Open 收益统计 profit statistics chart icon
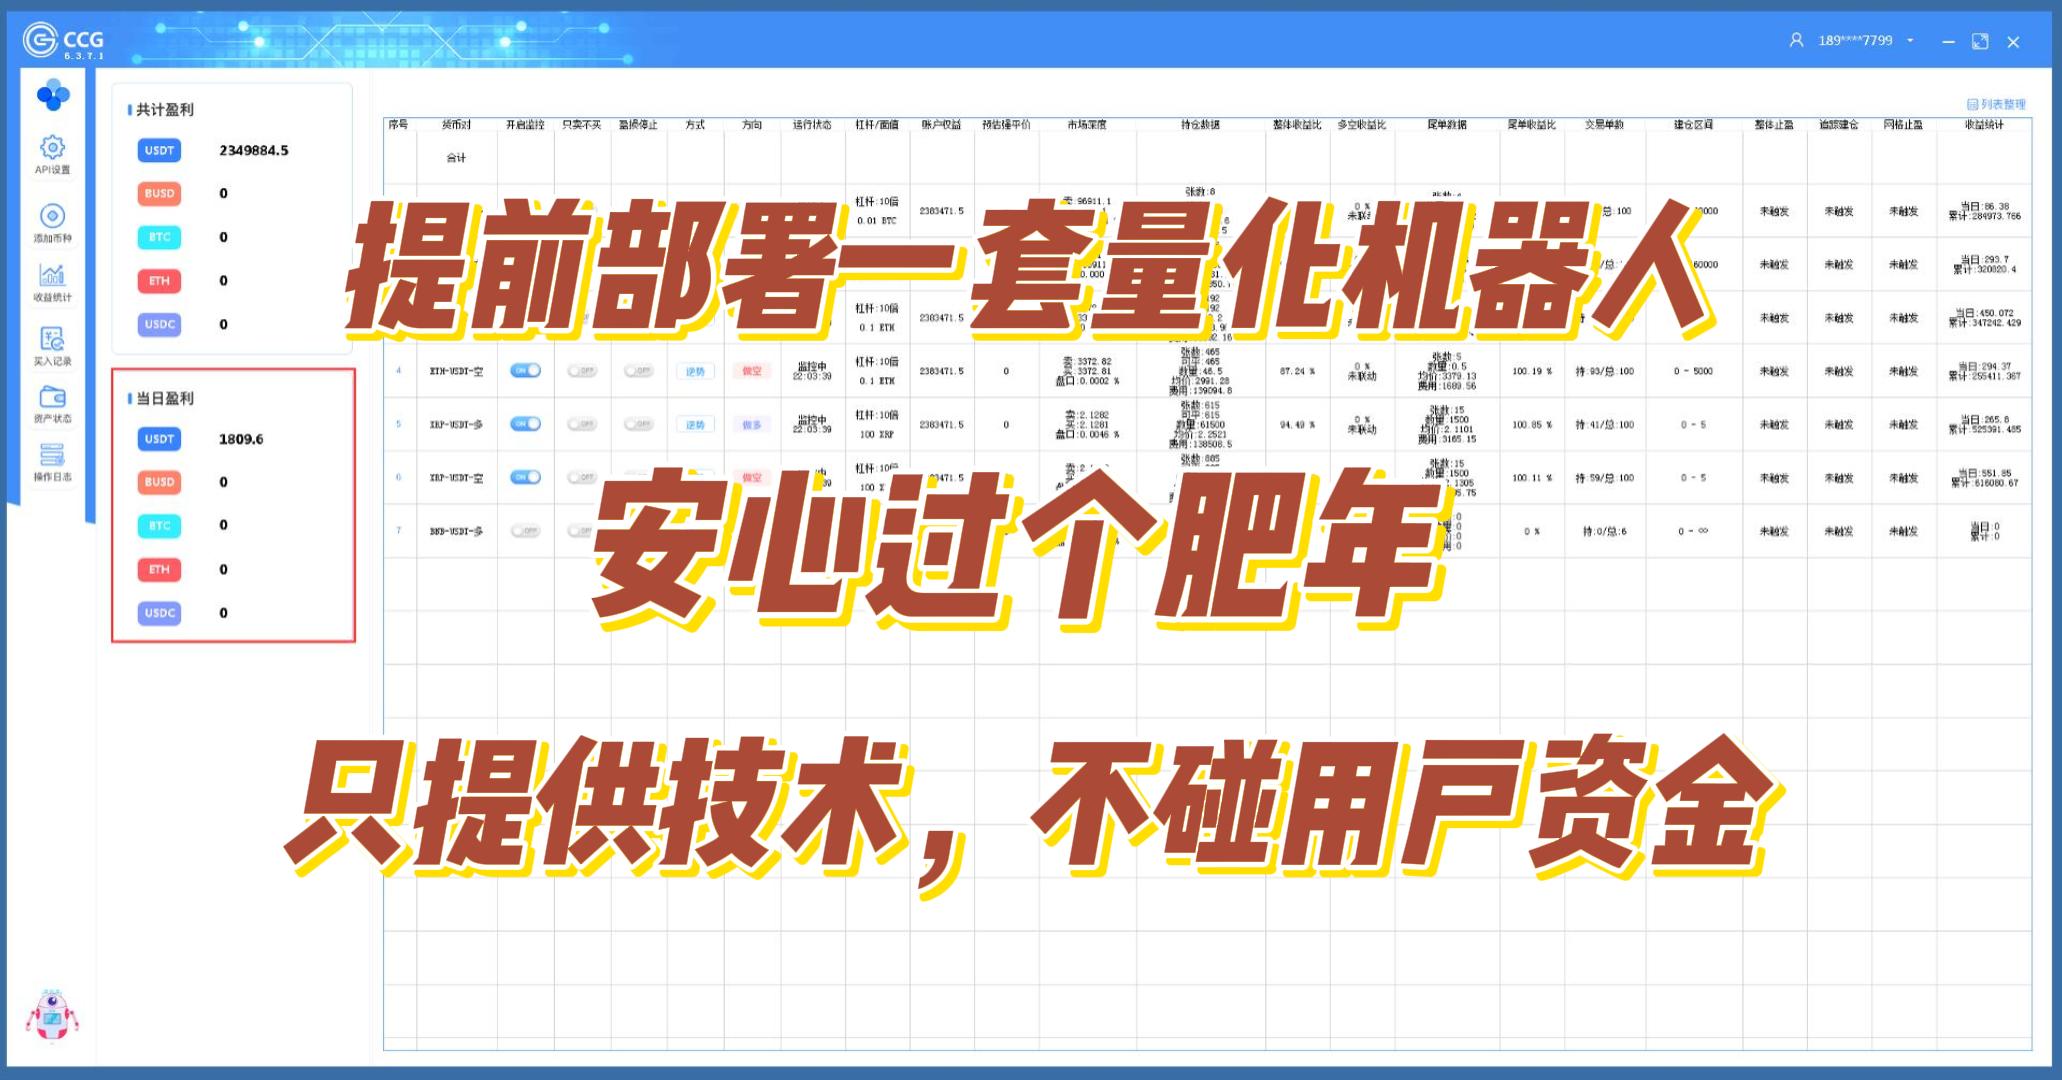This screenshot has height=1080, width=2062. [x=52, y=275]
